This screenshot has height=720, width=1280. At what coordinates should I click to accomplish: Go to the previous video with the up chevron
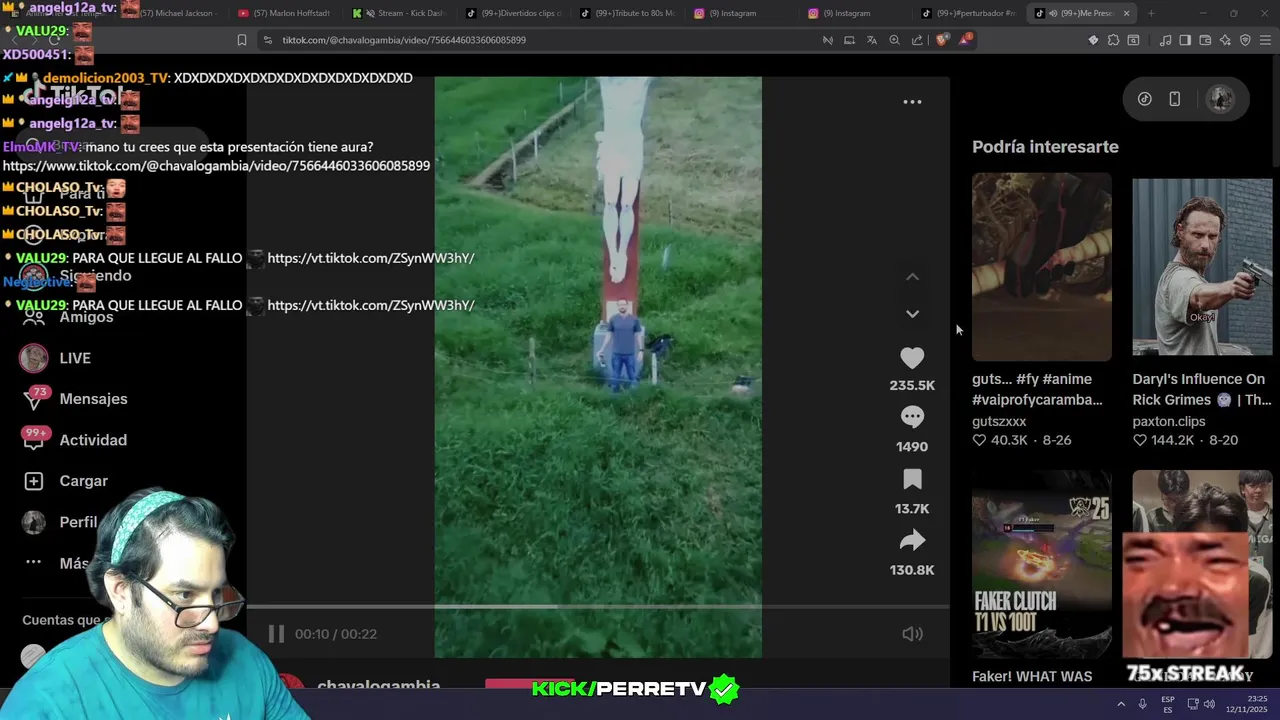pos(912,277)
